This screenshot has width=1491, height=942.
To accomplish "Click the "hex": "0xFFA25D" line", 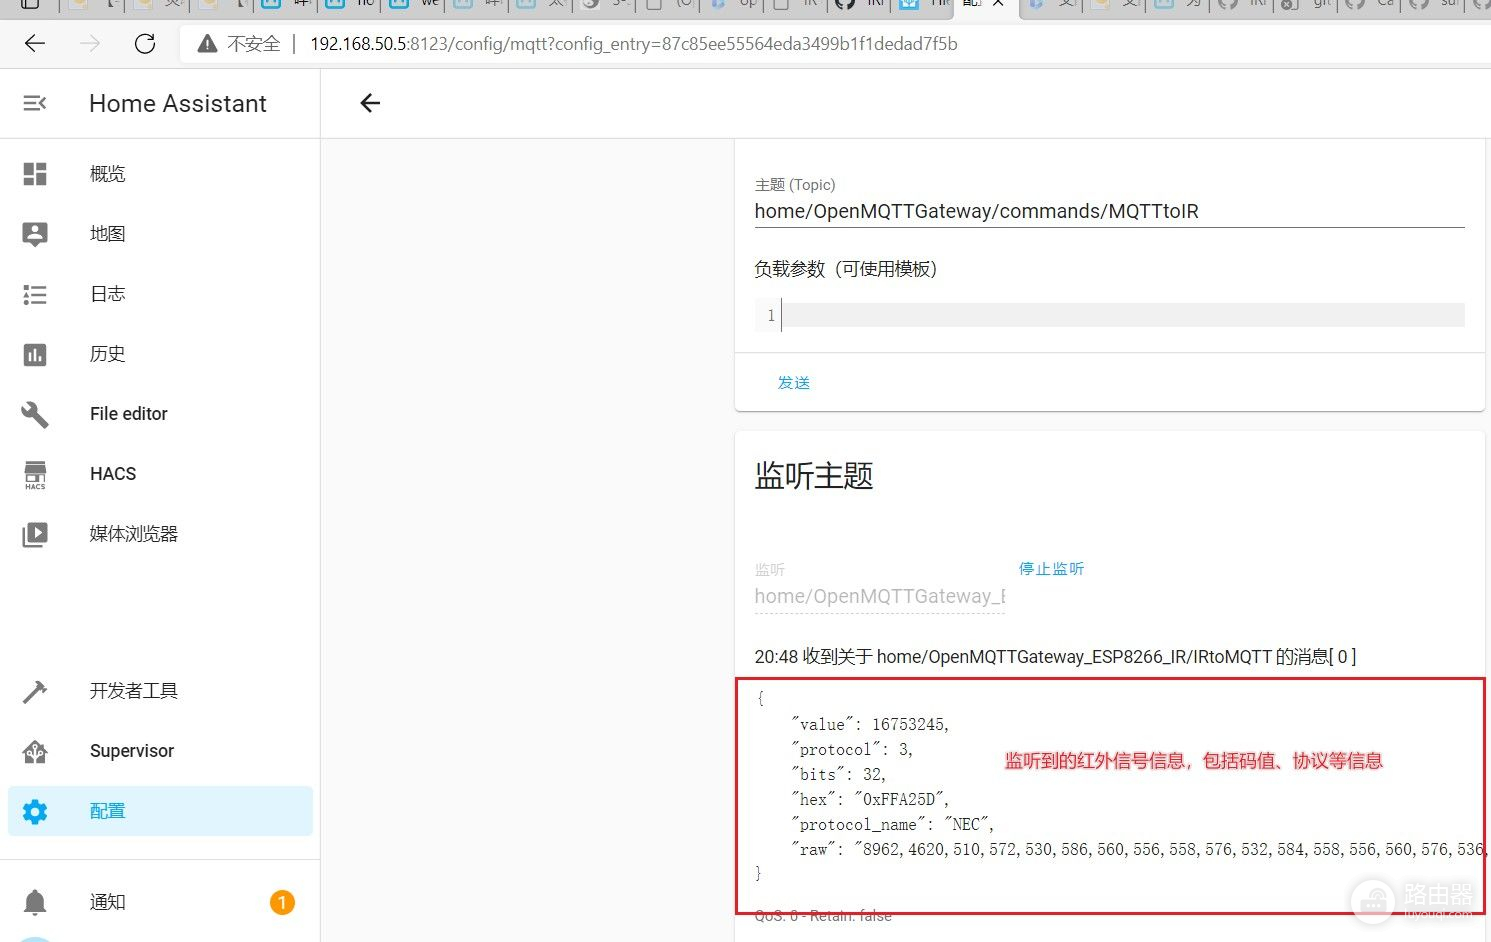I will point(870,799).
